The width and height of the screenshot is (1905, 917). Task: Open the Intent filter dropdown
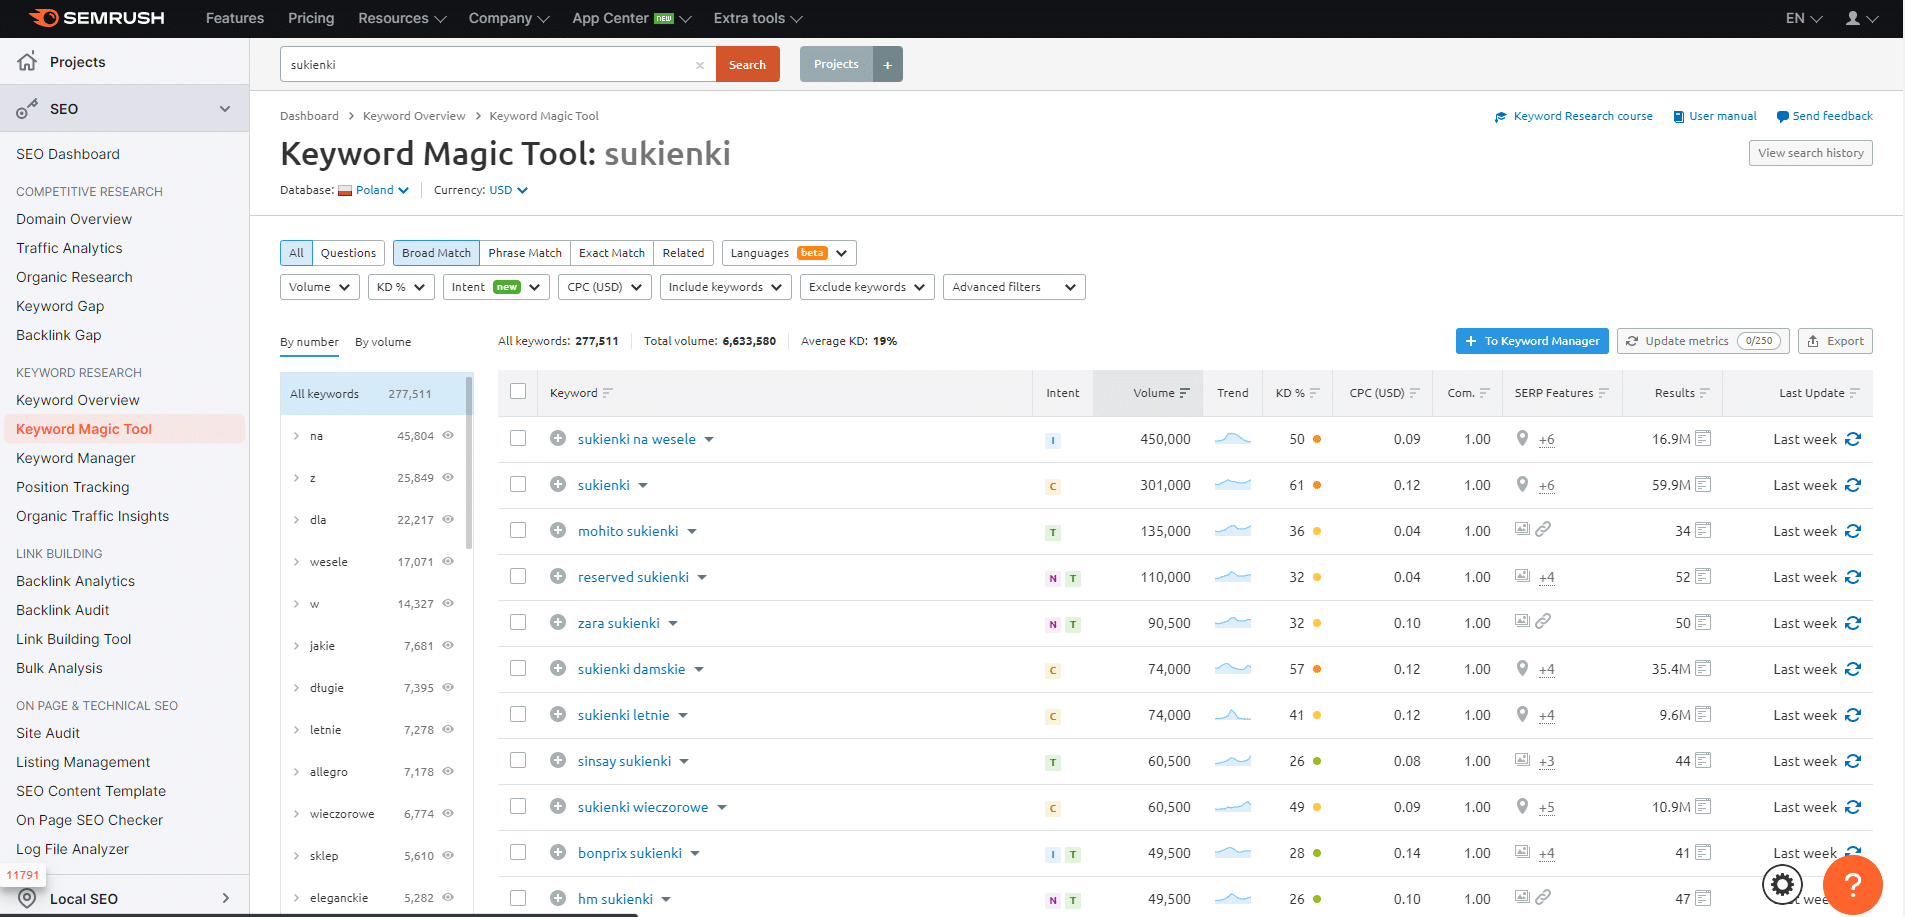[496, 287]
